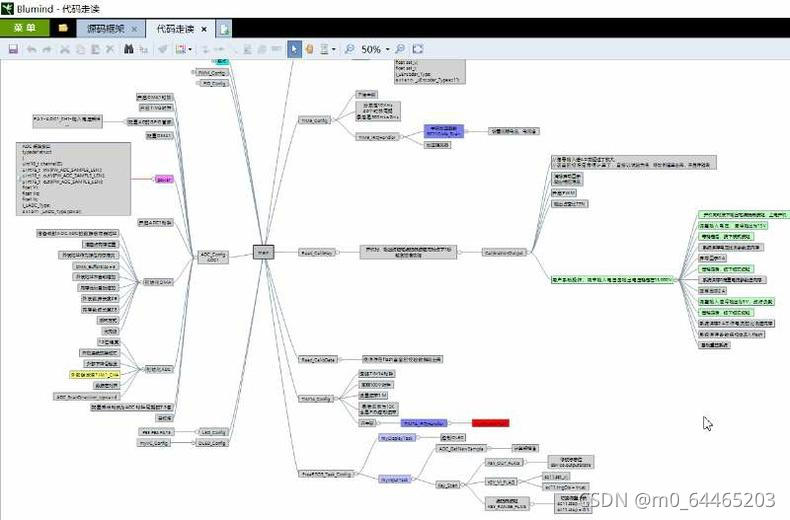790x520 pixels.
Task: Click the layout style icon
Action: tap(324, 49)
